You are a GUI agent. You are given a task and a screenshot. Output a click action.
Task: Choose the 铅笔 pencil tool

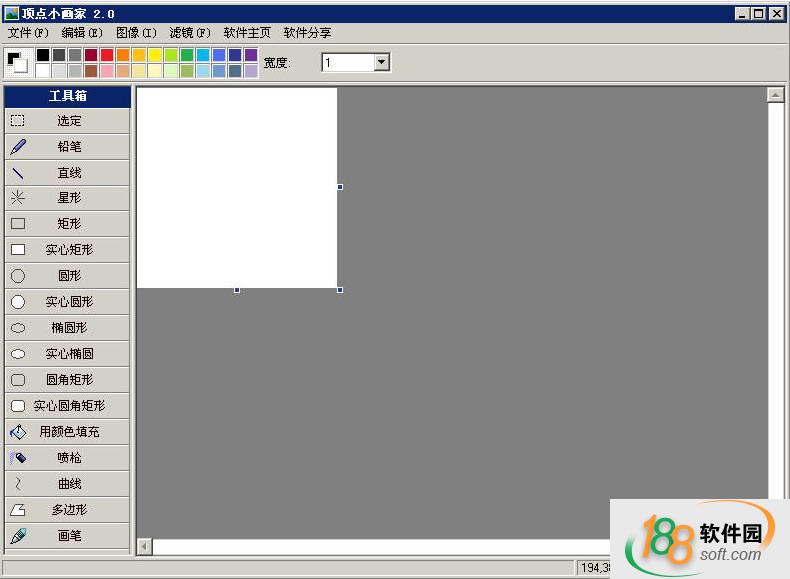click(x=68, y=147)
